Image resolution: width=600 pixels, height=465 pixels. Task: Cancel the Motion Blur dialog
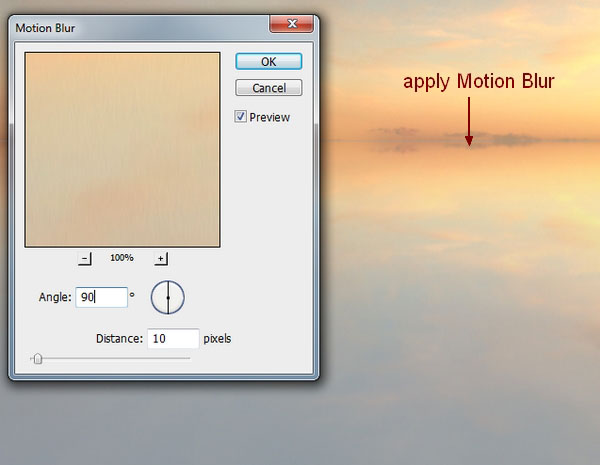click(268, 88)
